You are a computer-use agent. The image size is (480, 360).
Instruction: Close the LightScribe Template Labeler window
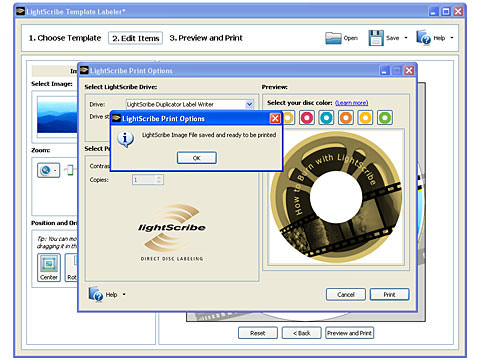point(458,12)
